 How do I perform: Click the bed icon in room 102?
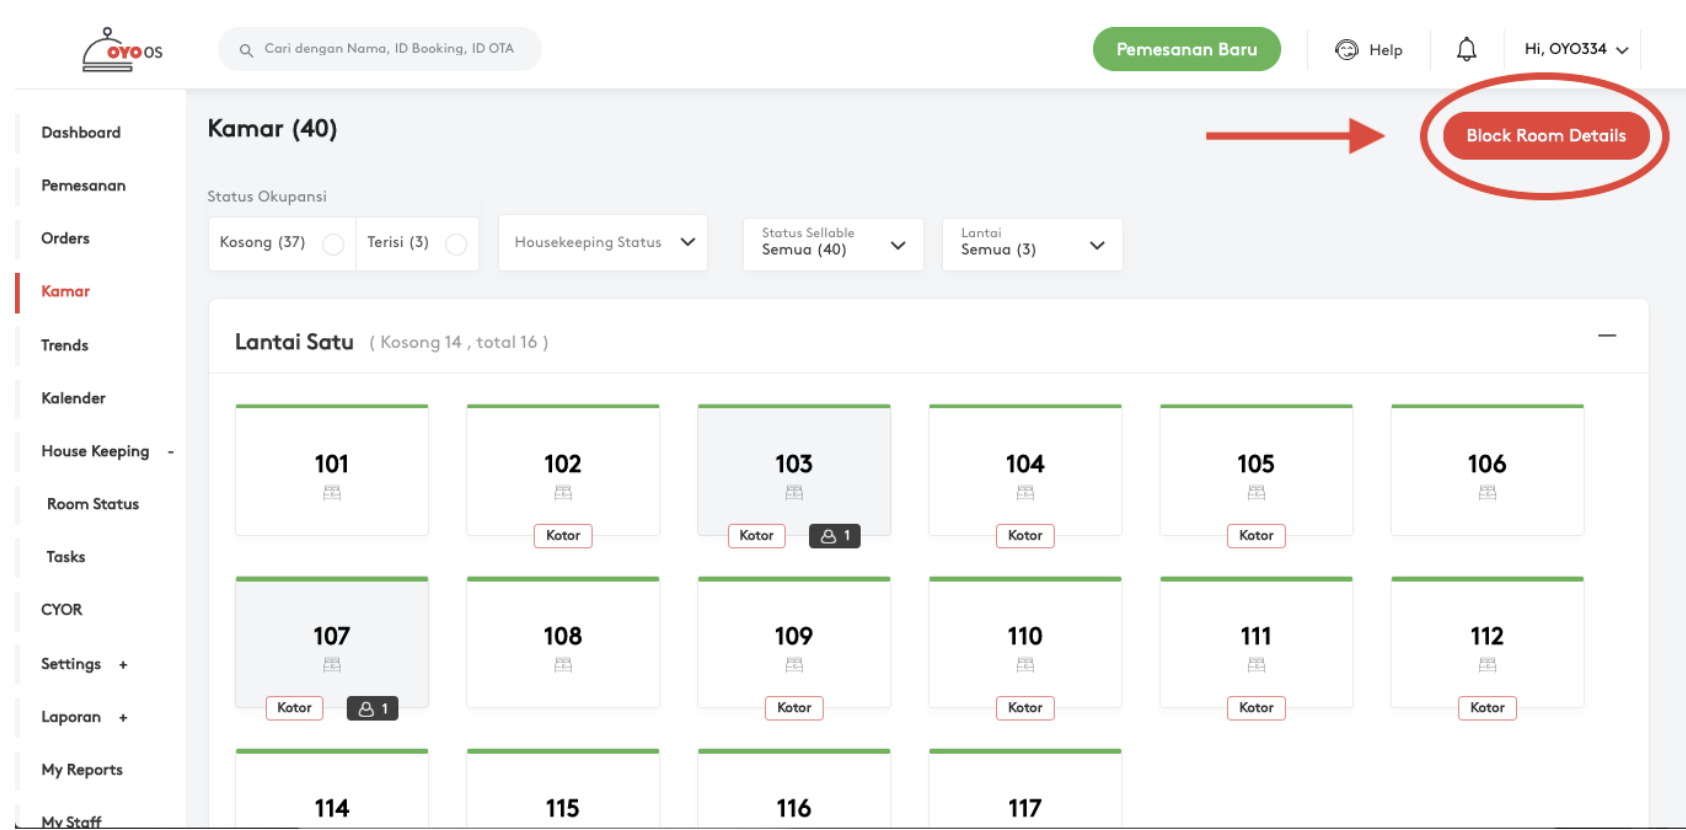coord(563,492)
